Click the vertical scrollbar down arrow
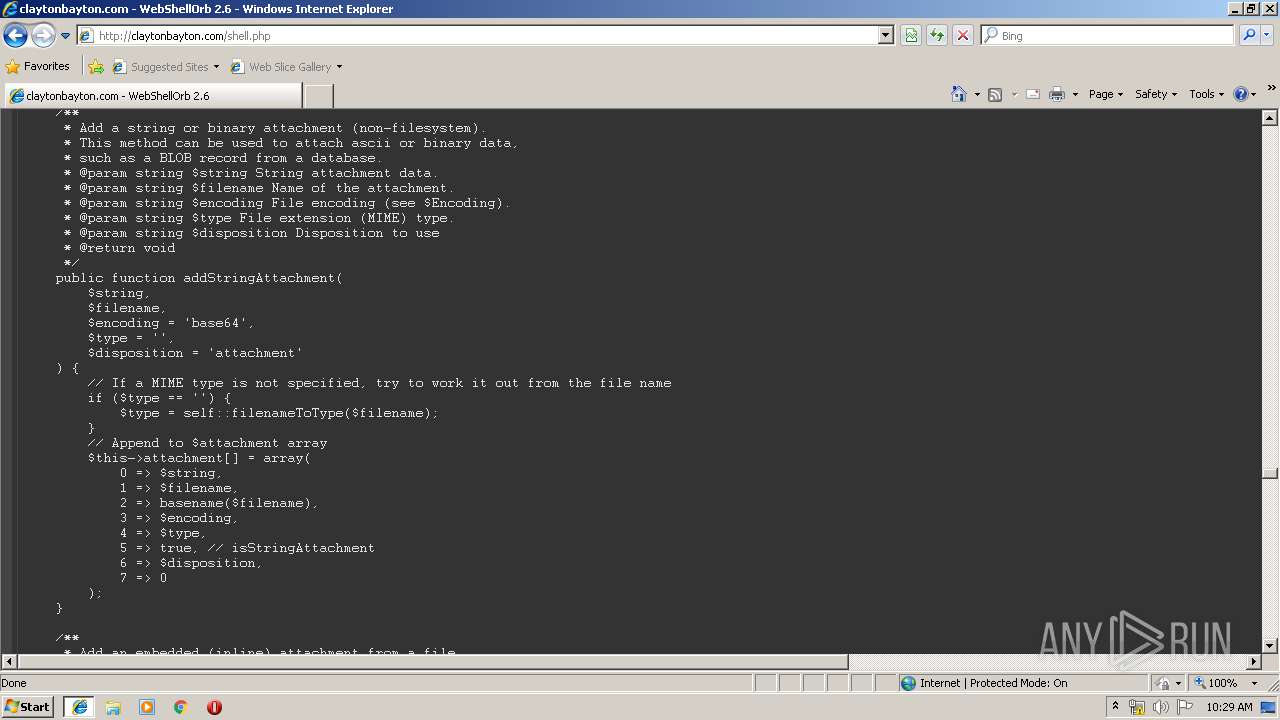This screenshot has height=720, width=1280. tap(1270, 646)
